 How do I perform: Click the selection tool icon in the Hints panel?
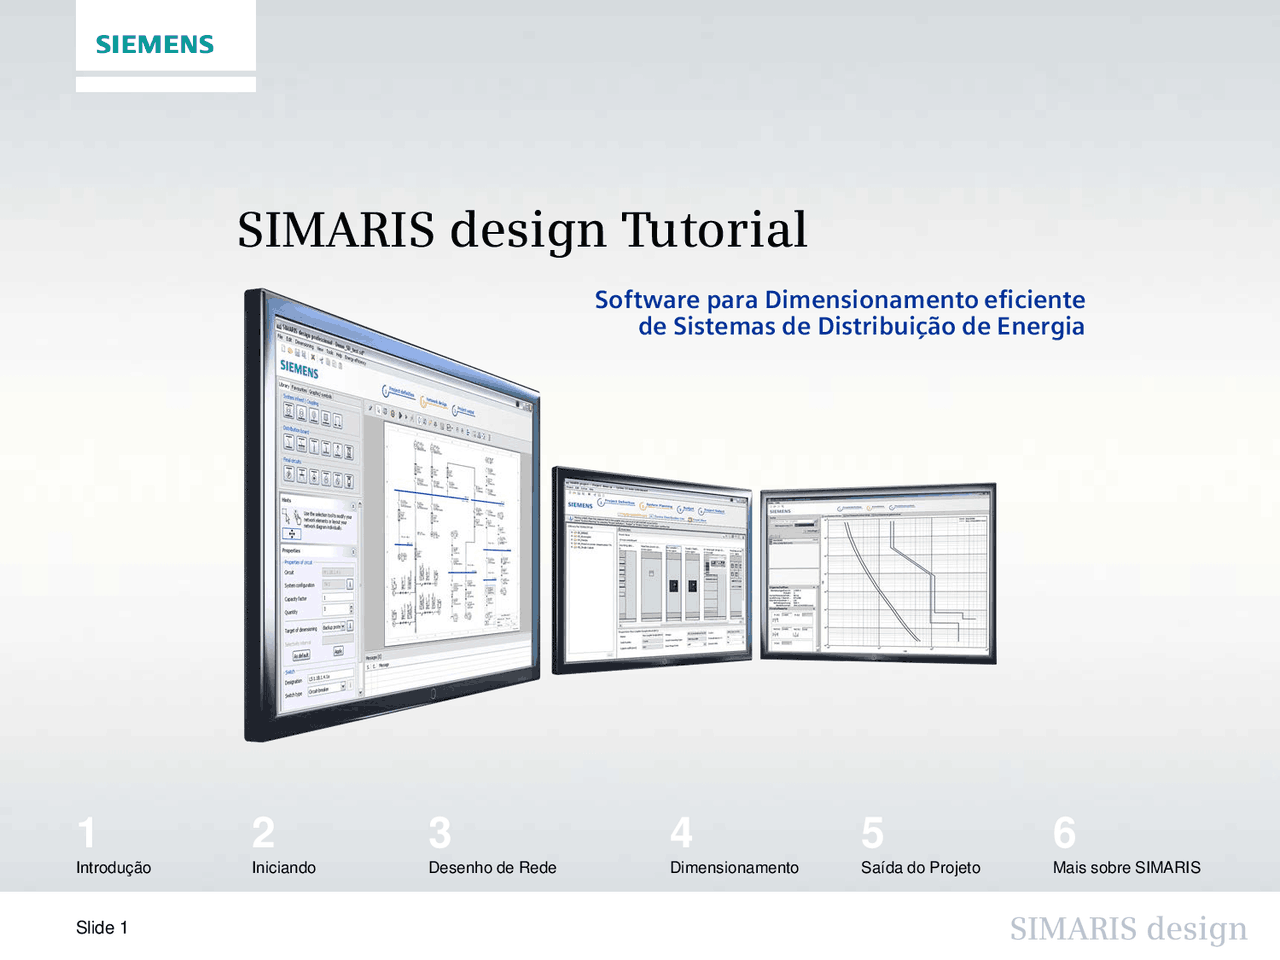(x=293, y=533)
